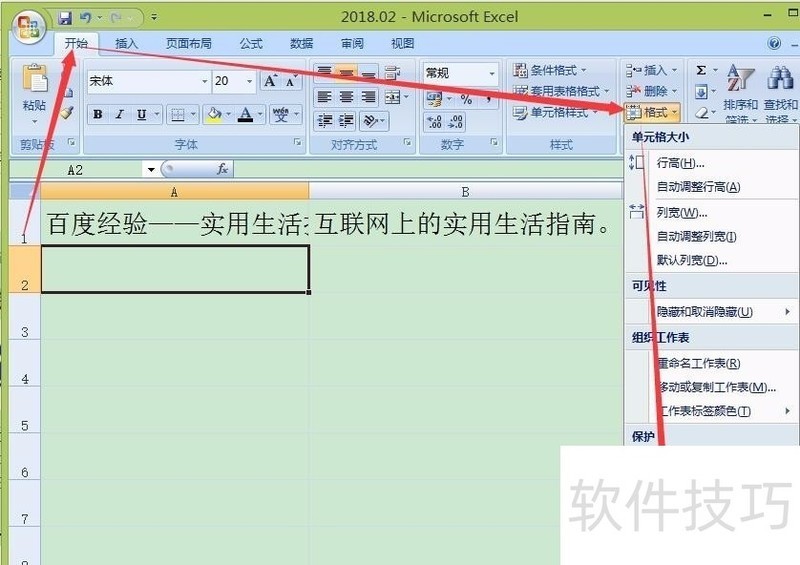800x565 pixels.
Task: Switch to the 公式 tab
Action: pos(251,44)
